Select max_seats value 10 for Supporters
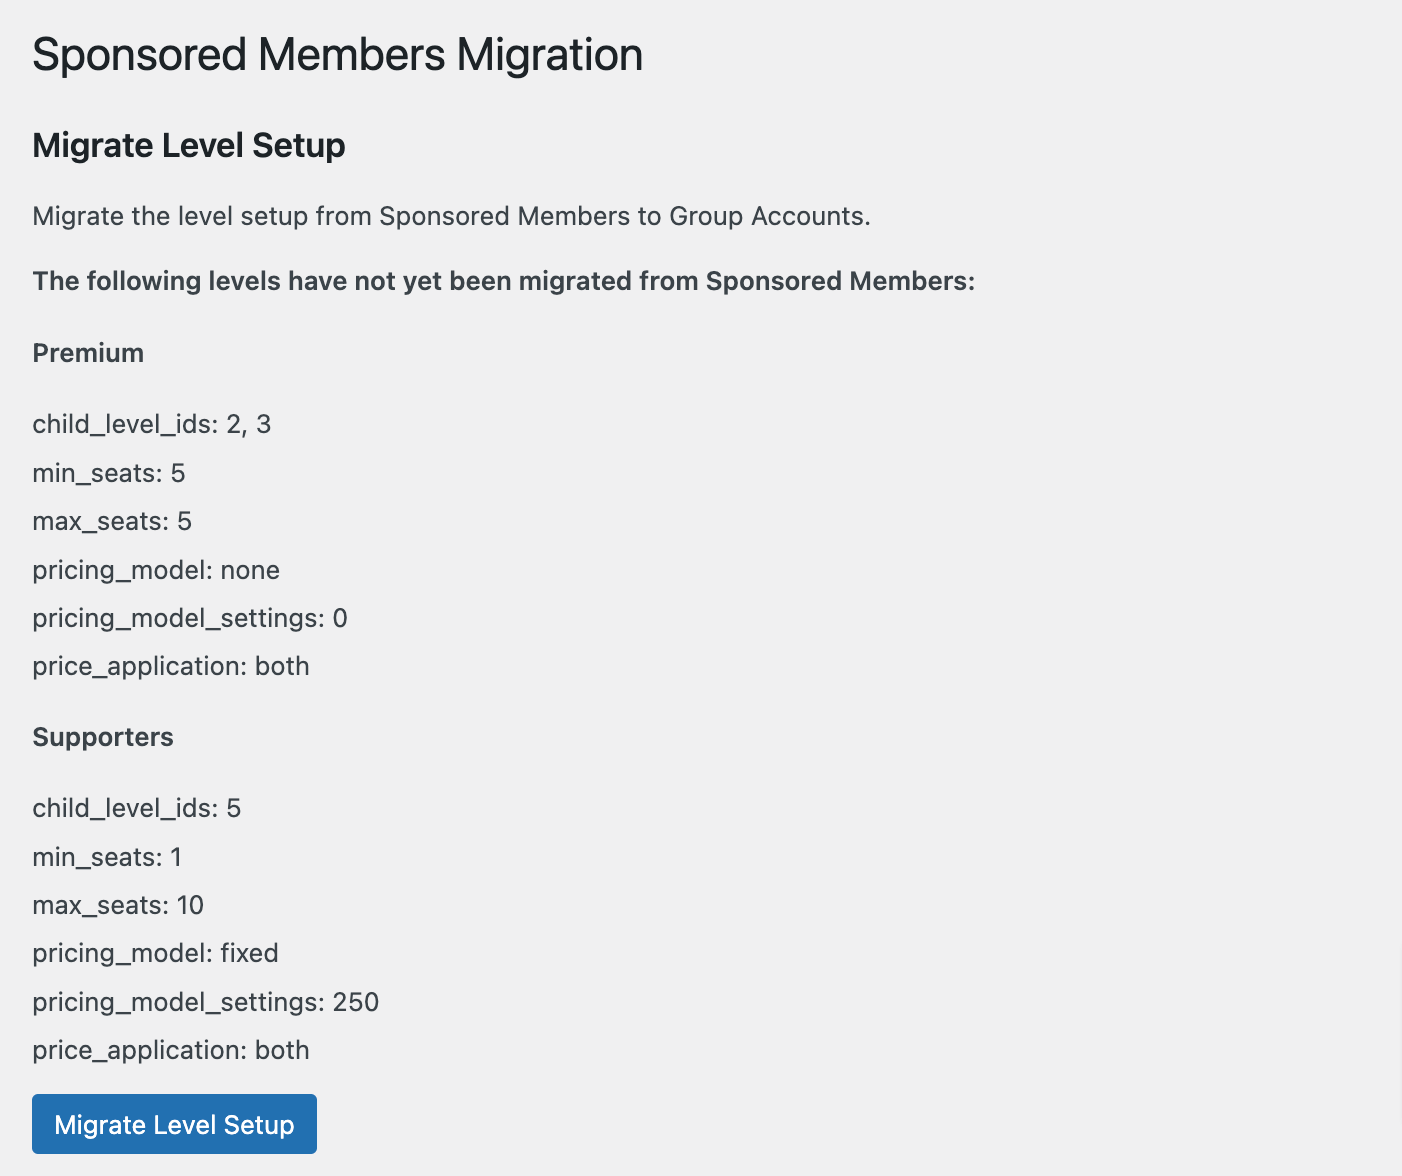The image size is (1402, 1176). pyautogui.click(x=118, y=904)
